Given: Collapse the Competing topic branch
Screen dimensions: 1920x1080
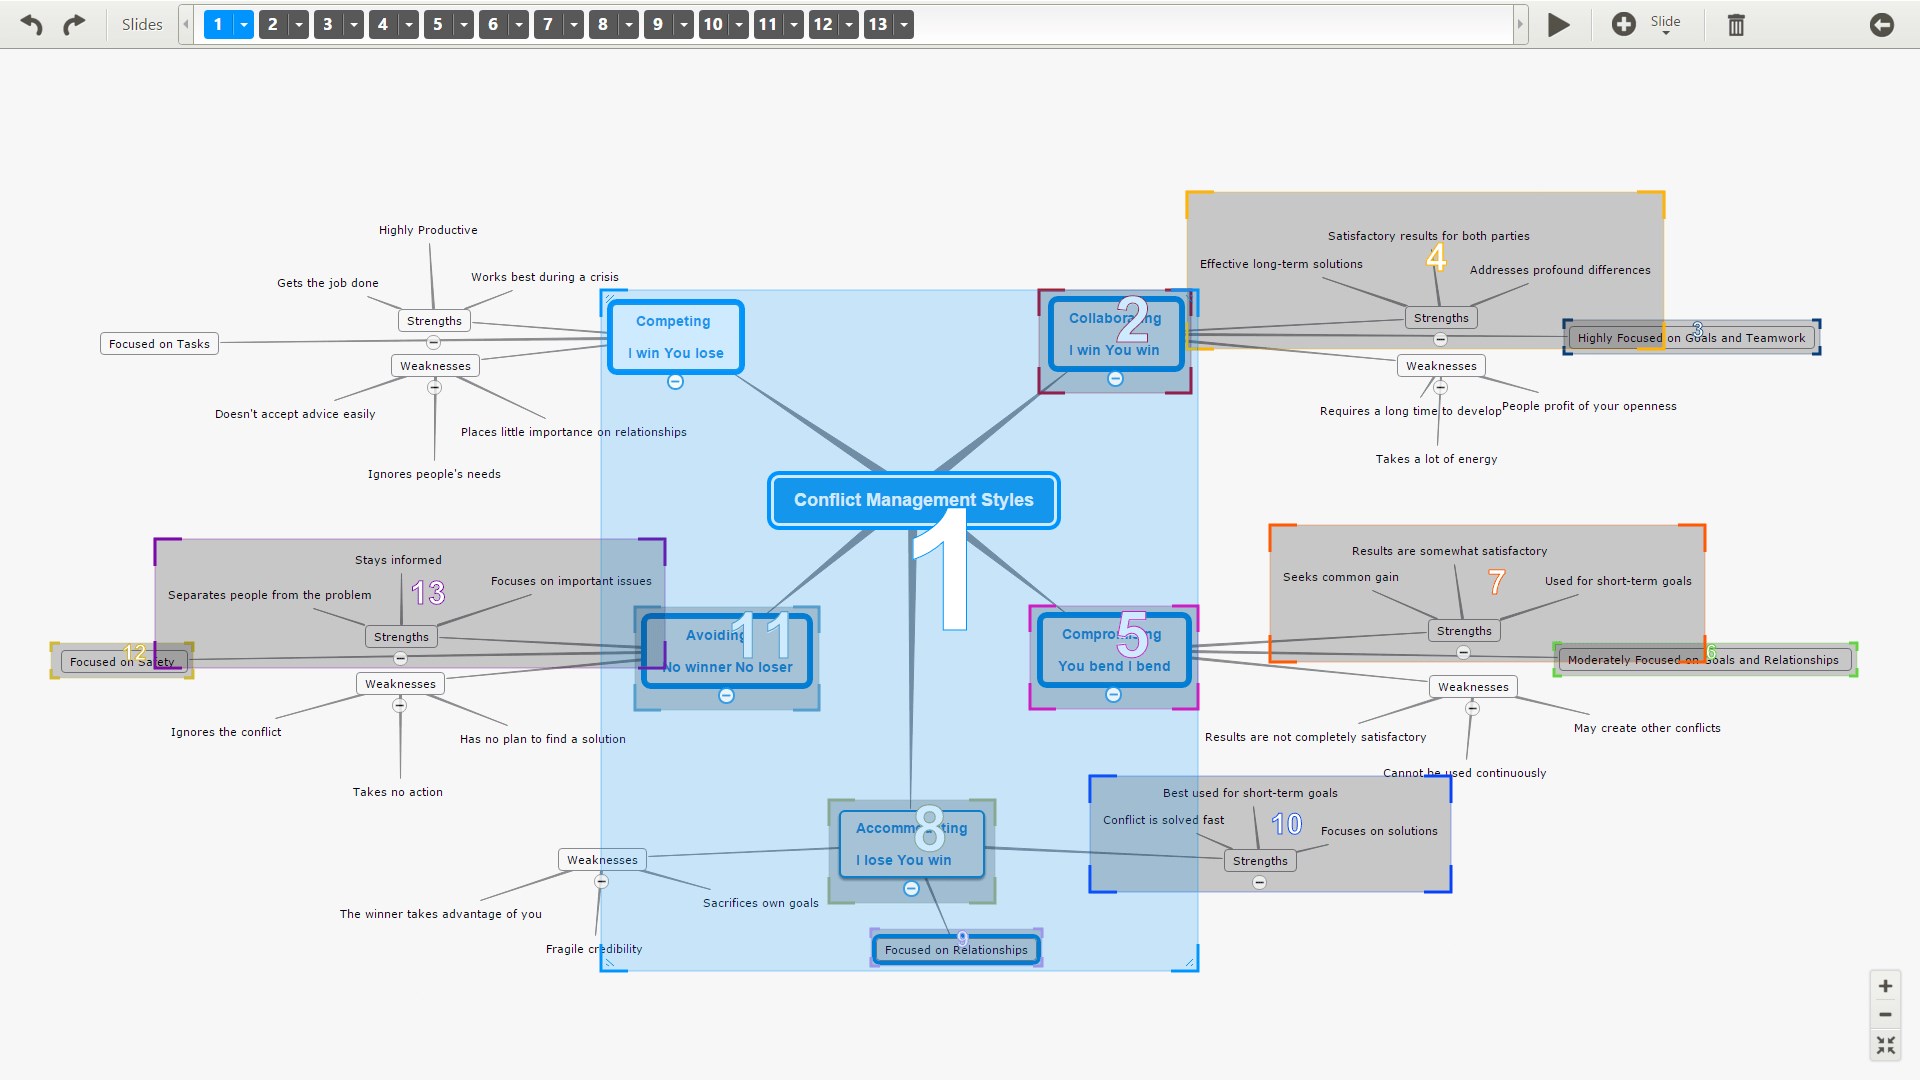Looking at the screenshot, I should (675, 381).
